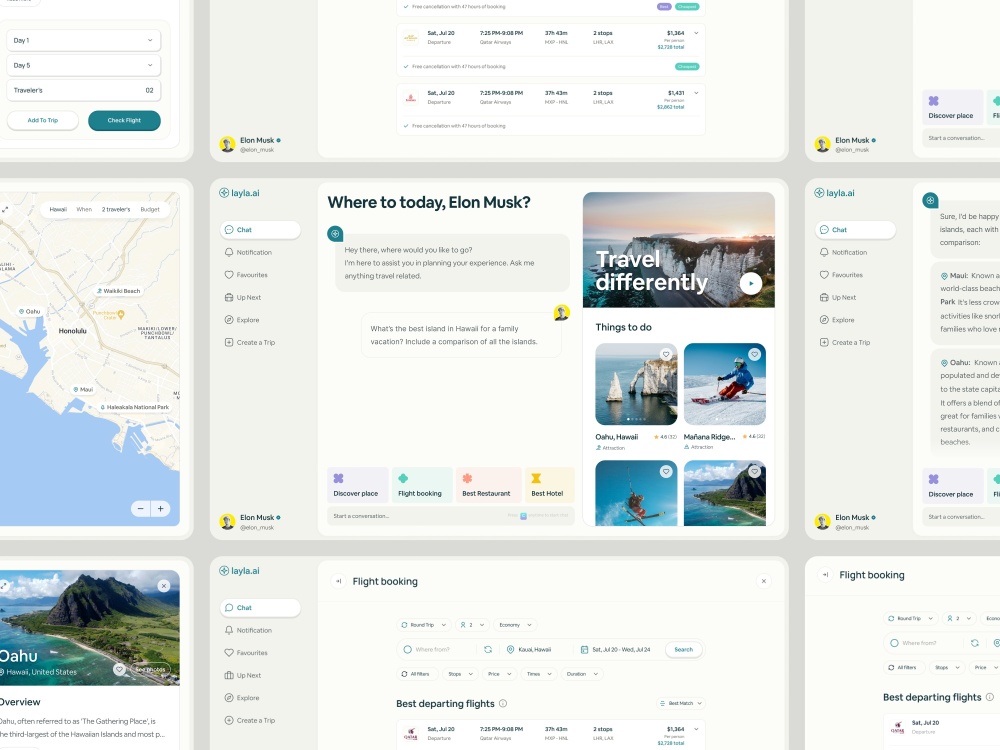Open the Economy class dropdown
Screen dimensions: 1000x750
pyautogui.click(x=515, y=625)
